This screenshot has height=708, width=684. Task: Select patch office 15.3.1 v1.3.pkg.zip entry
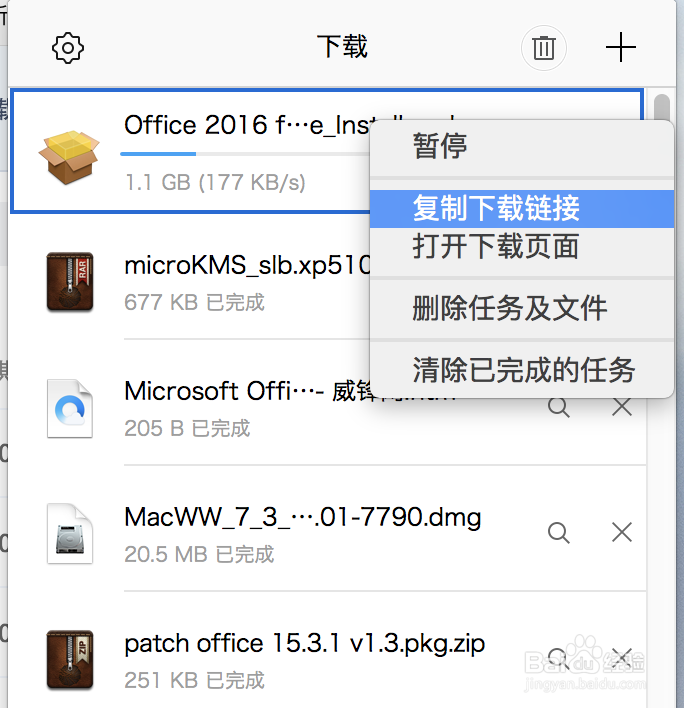tap(327, 659)
